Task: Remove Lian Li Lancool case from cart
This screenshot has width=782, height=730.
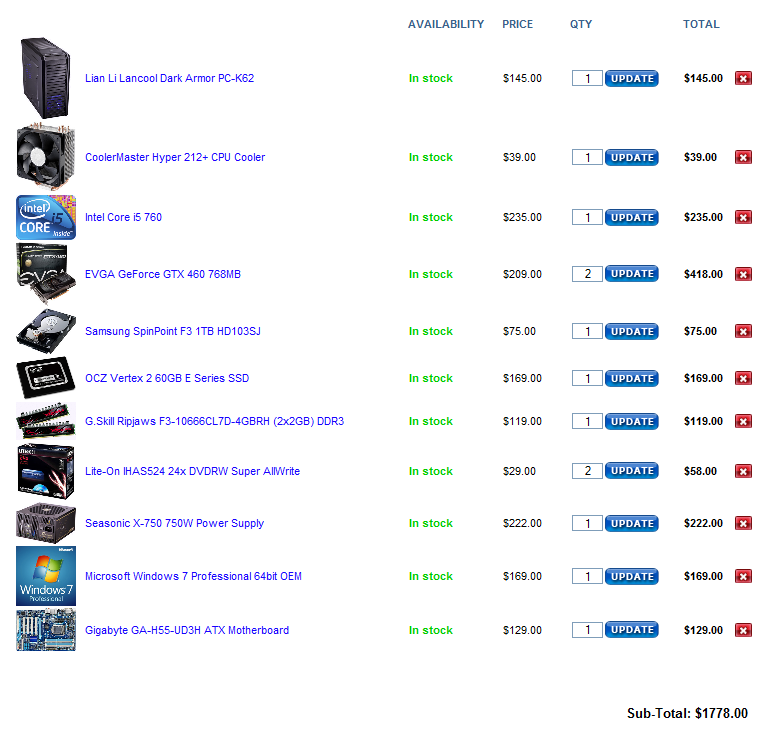Action: pos(743,78)
